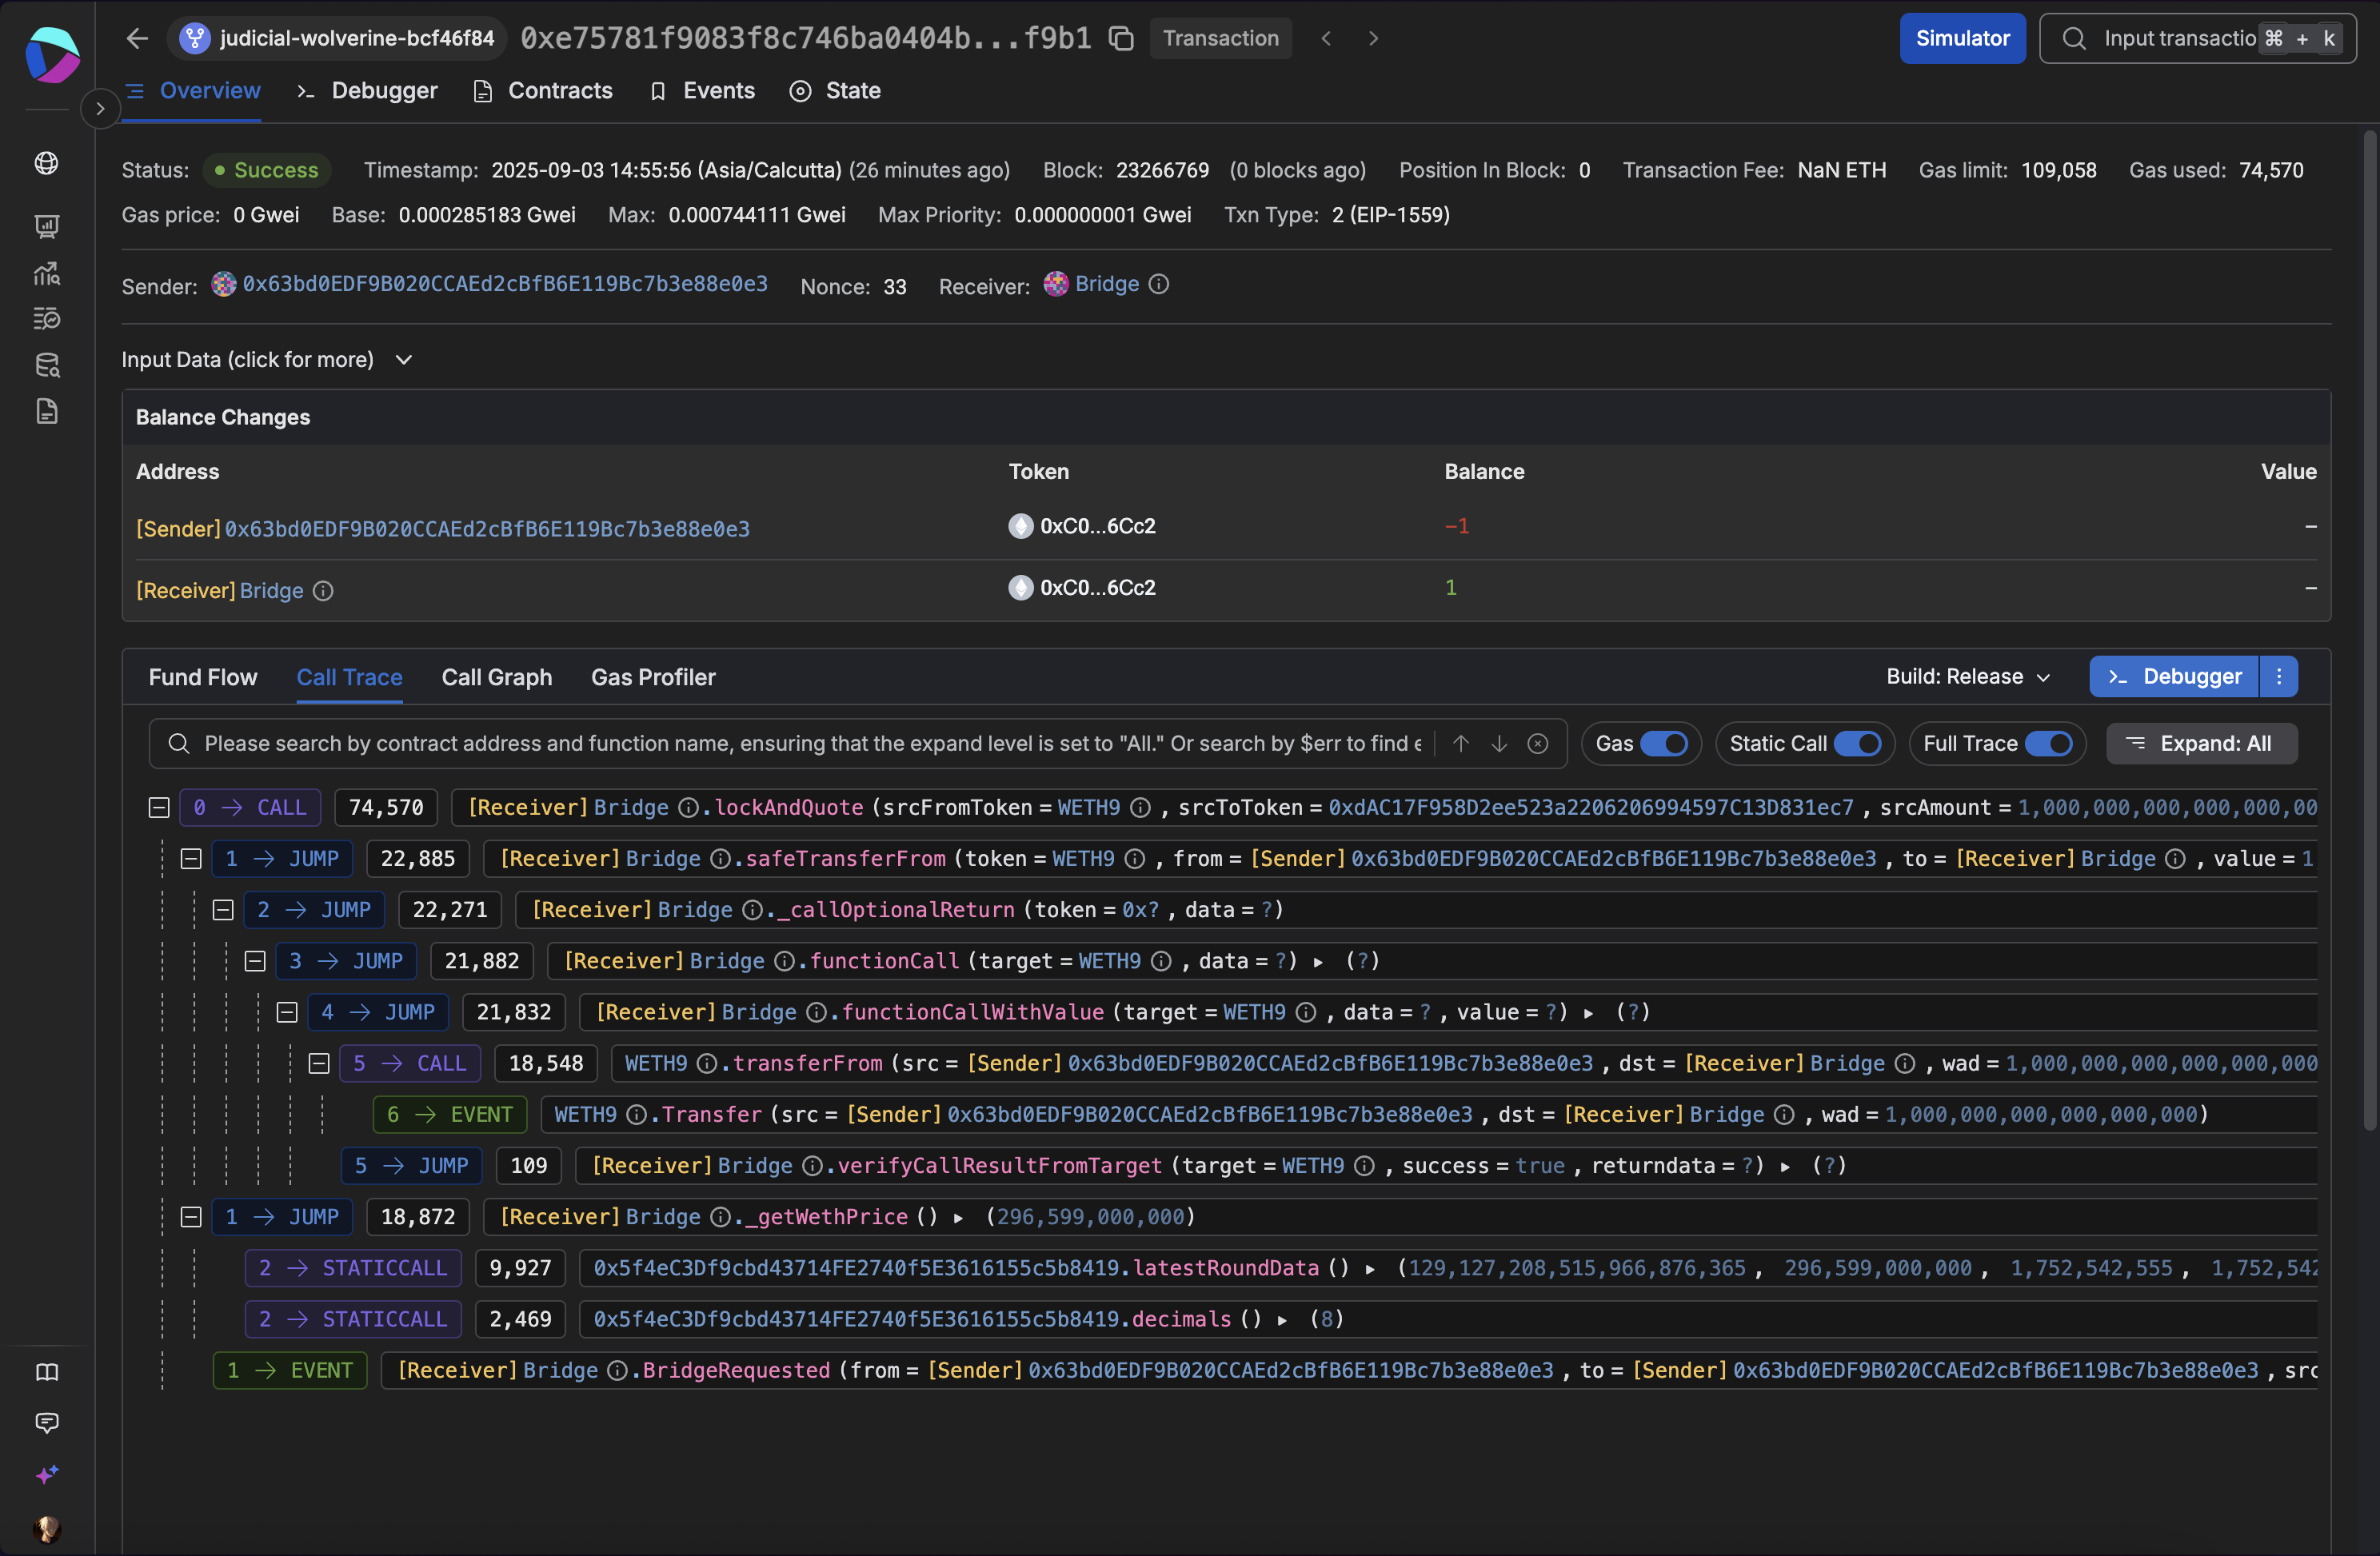The height and width of the screenshot is (1556, 2380).
Task: Click info icon in Balance Changes Bridge row
Action: pyautogui.click(x=323, y=591)
